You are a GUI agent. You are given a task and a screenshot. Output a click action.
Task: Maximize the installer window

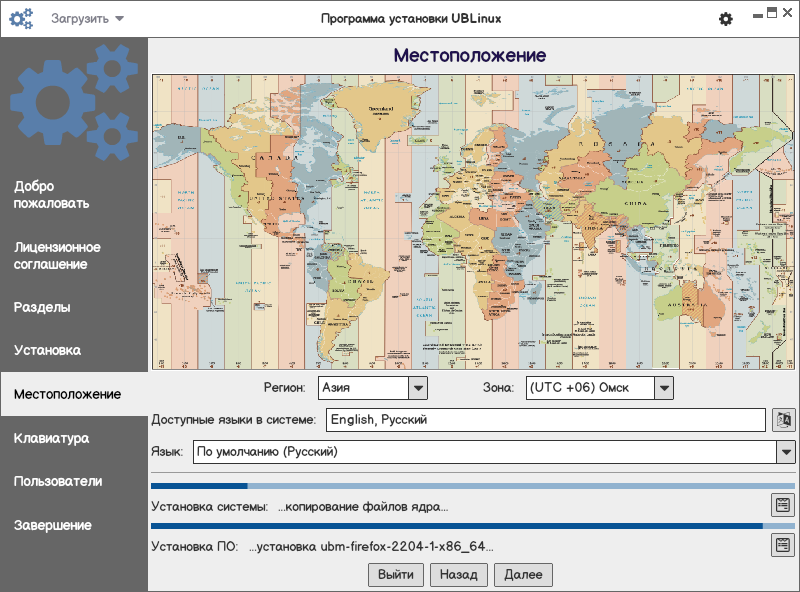tap(771, 13)
